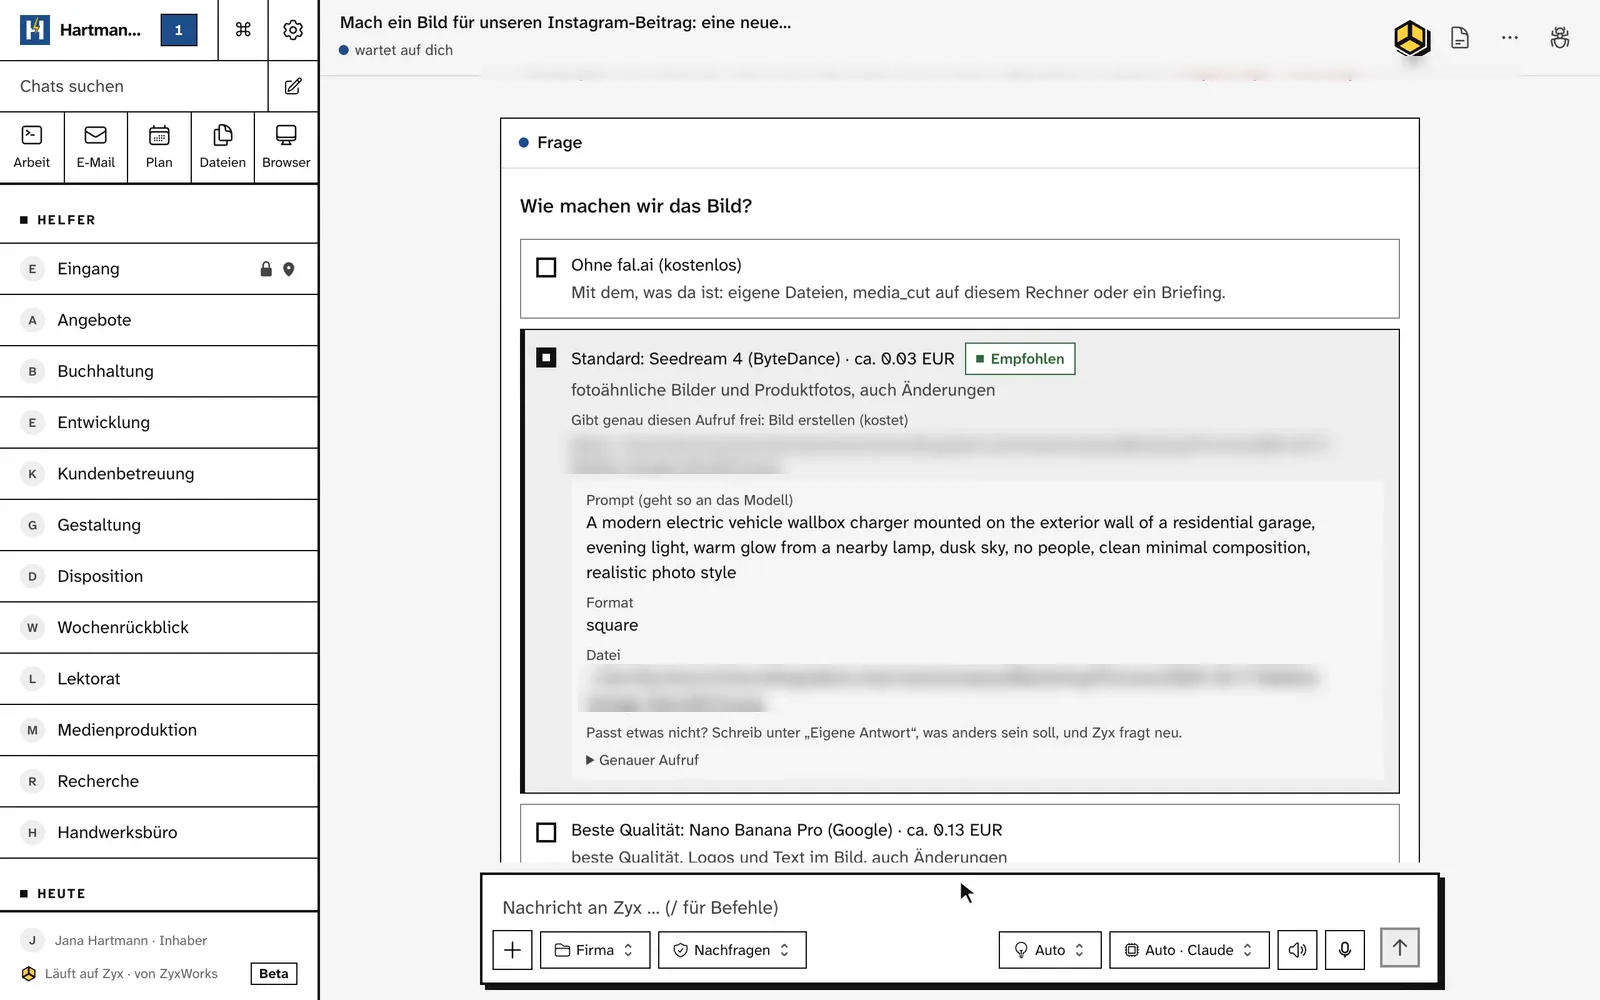Switch to the Plan calendar
The width and height of the screenshot is (1600, 1000).
click(x=159, y=147)
